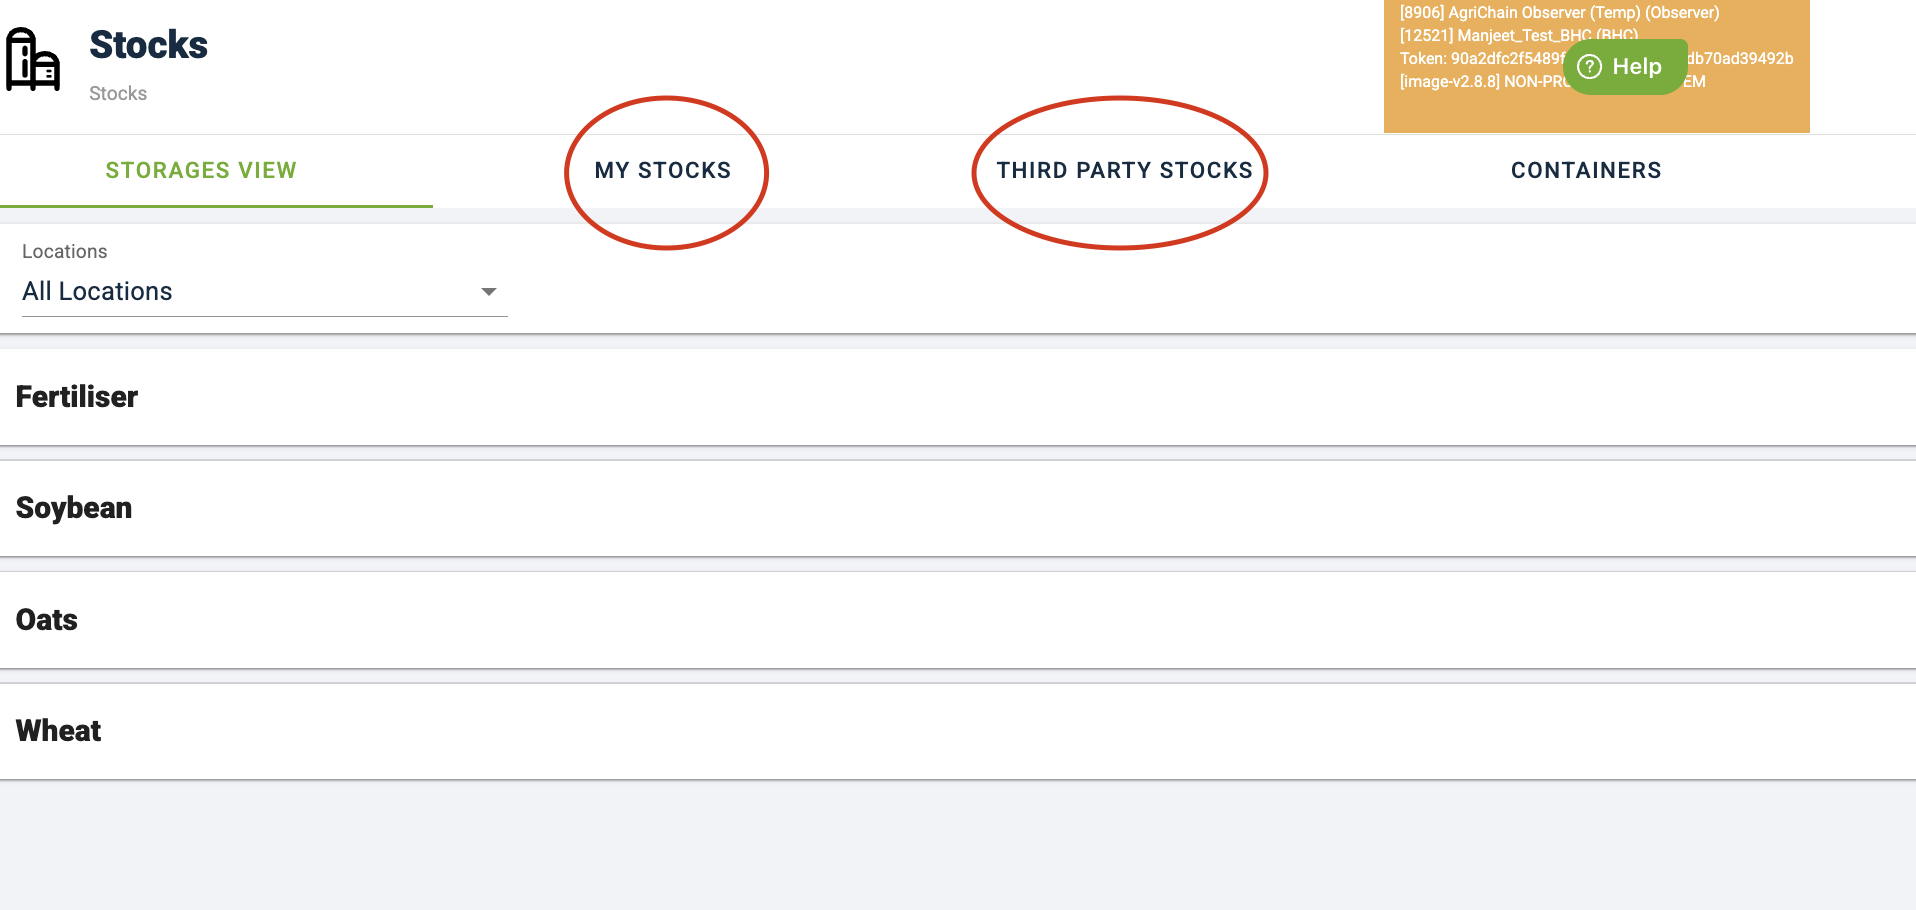Open the Help button label
Viewport: 1916px width, 910px height.
coord(1637,67)
